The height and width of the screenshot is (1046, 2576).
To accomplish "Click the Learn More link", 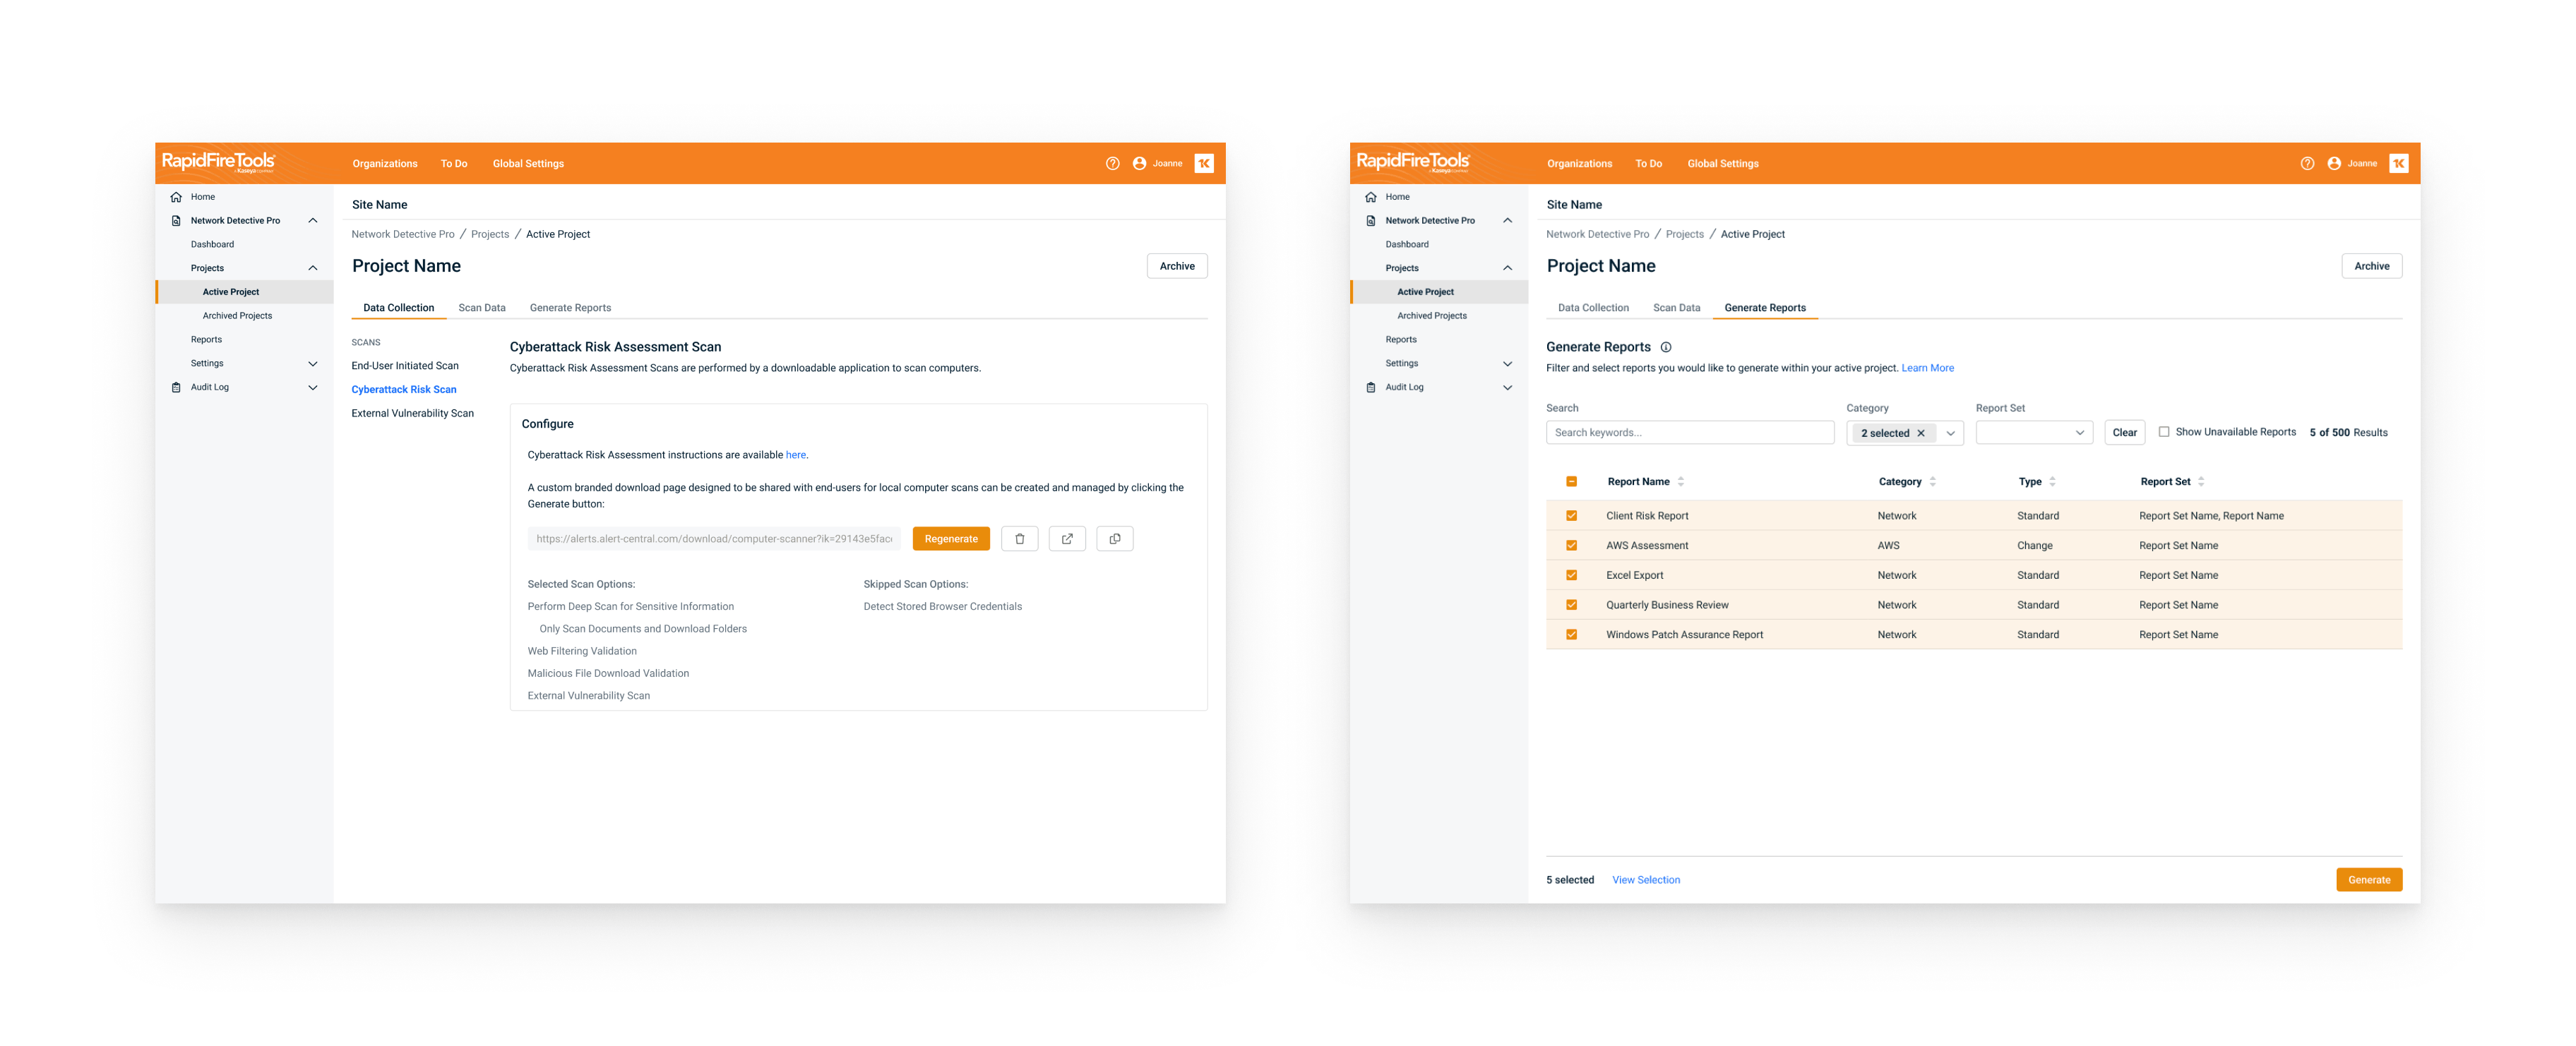I will click(x=1927, y=368).
